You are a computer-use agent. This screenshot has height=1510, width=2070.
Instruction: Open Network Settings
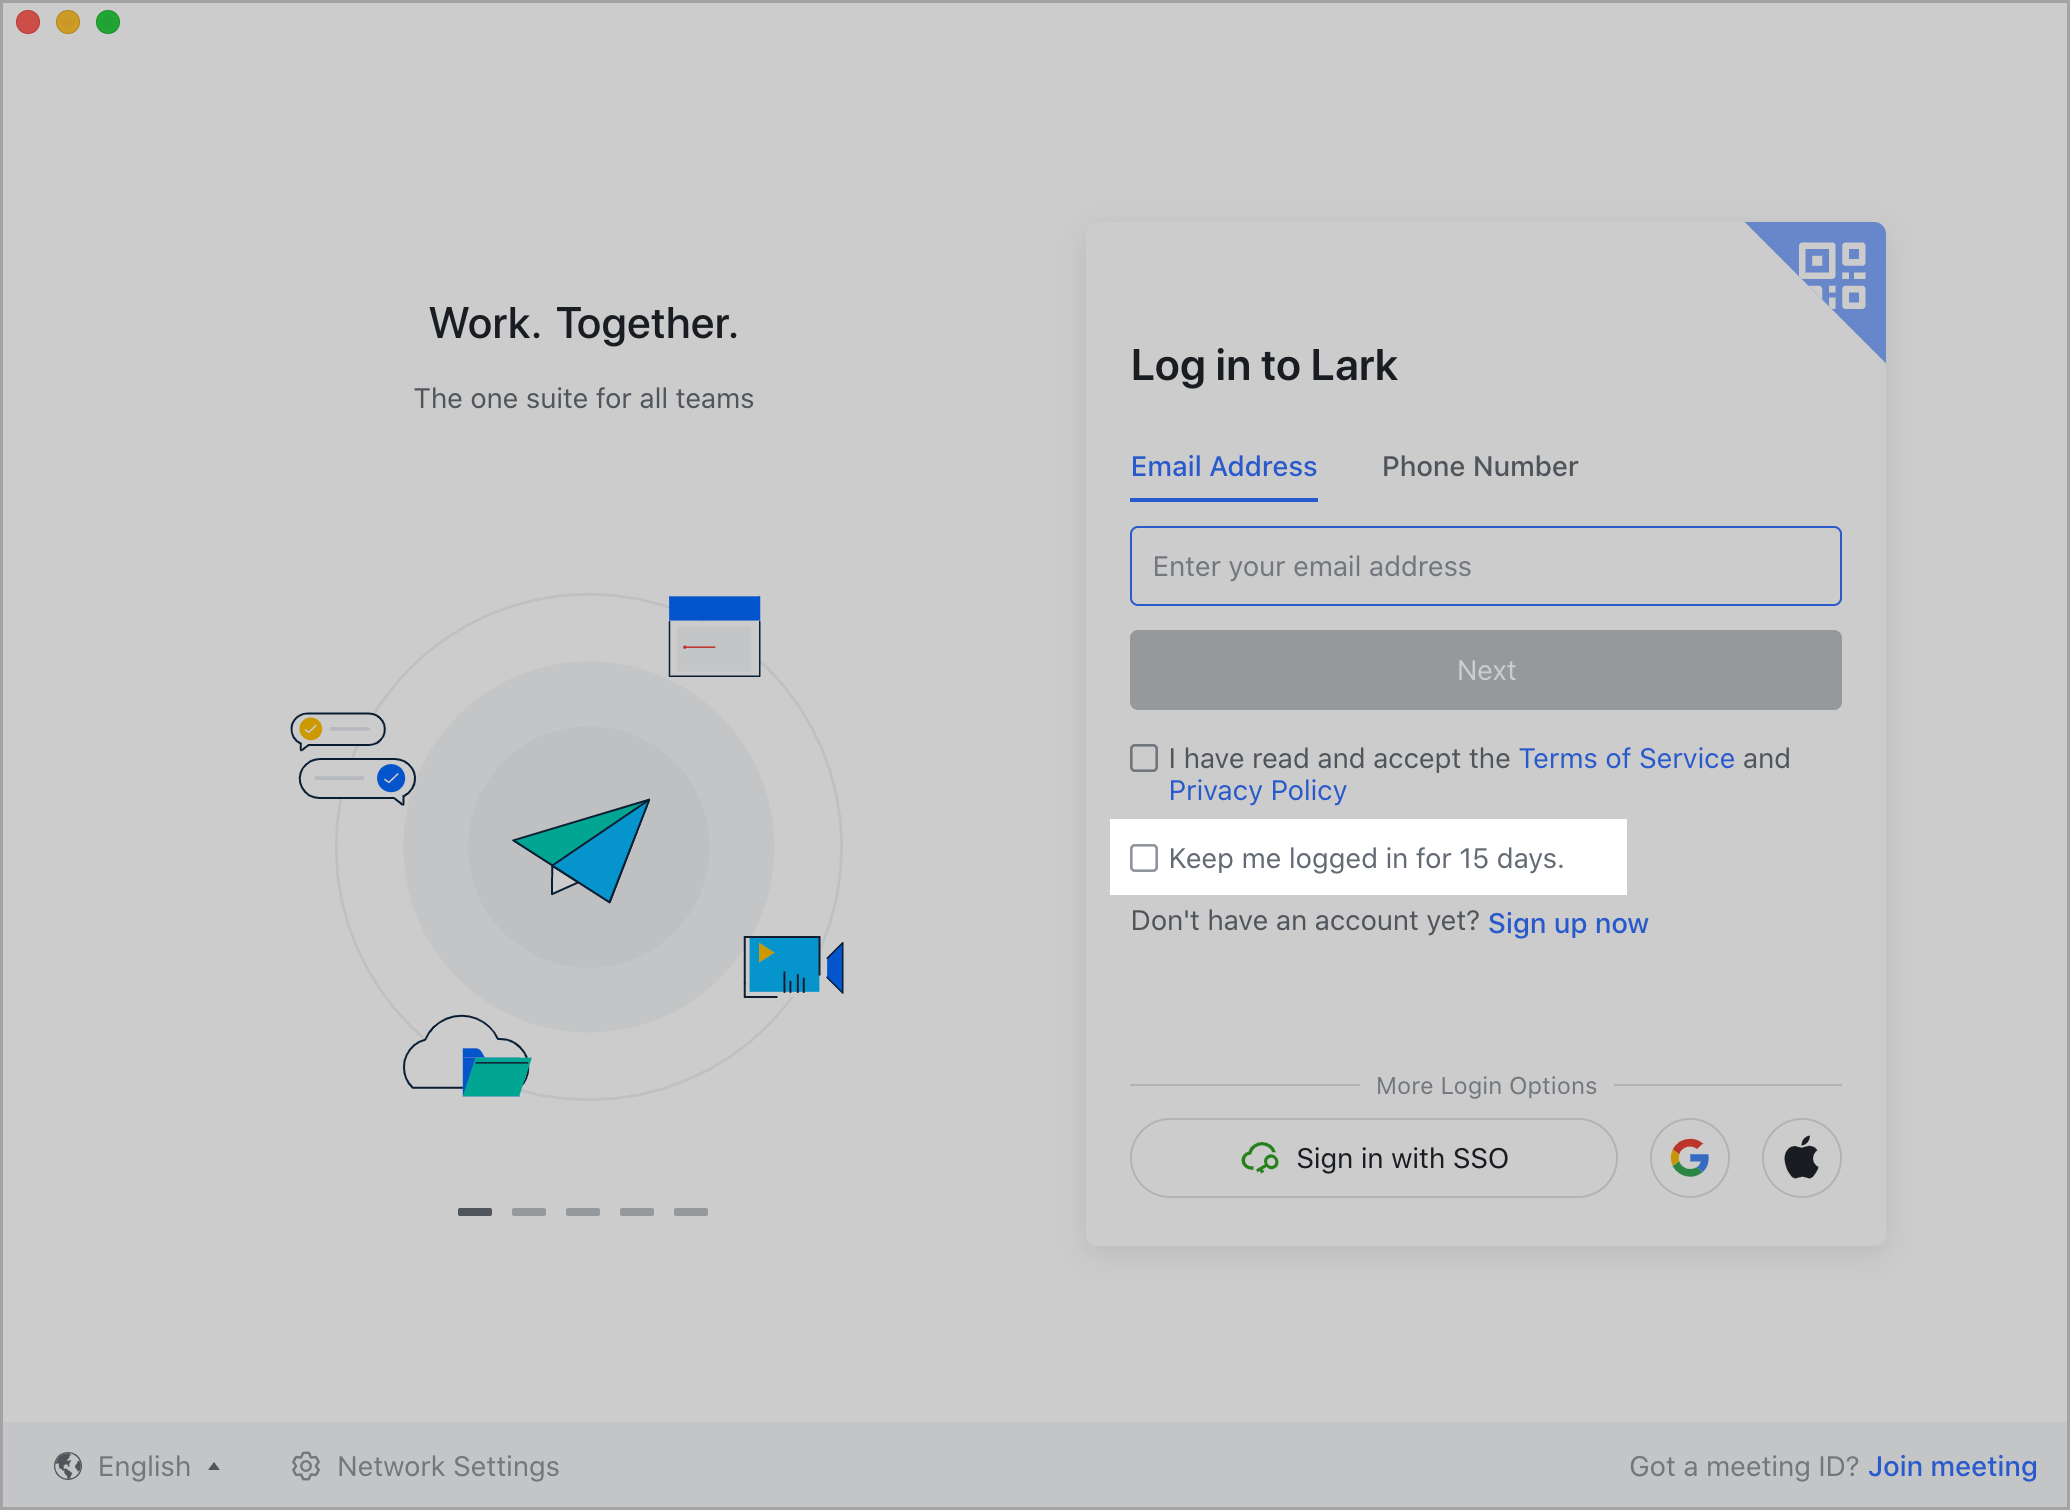pyautogui.click(x=426, y=1466)
